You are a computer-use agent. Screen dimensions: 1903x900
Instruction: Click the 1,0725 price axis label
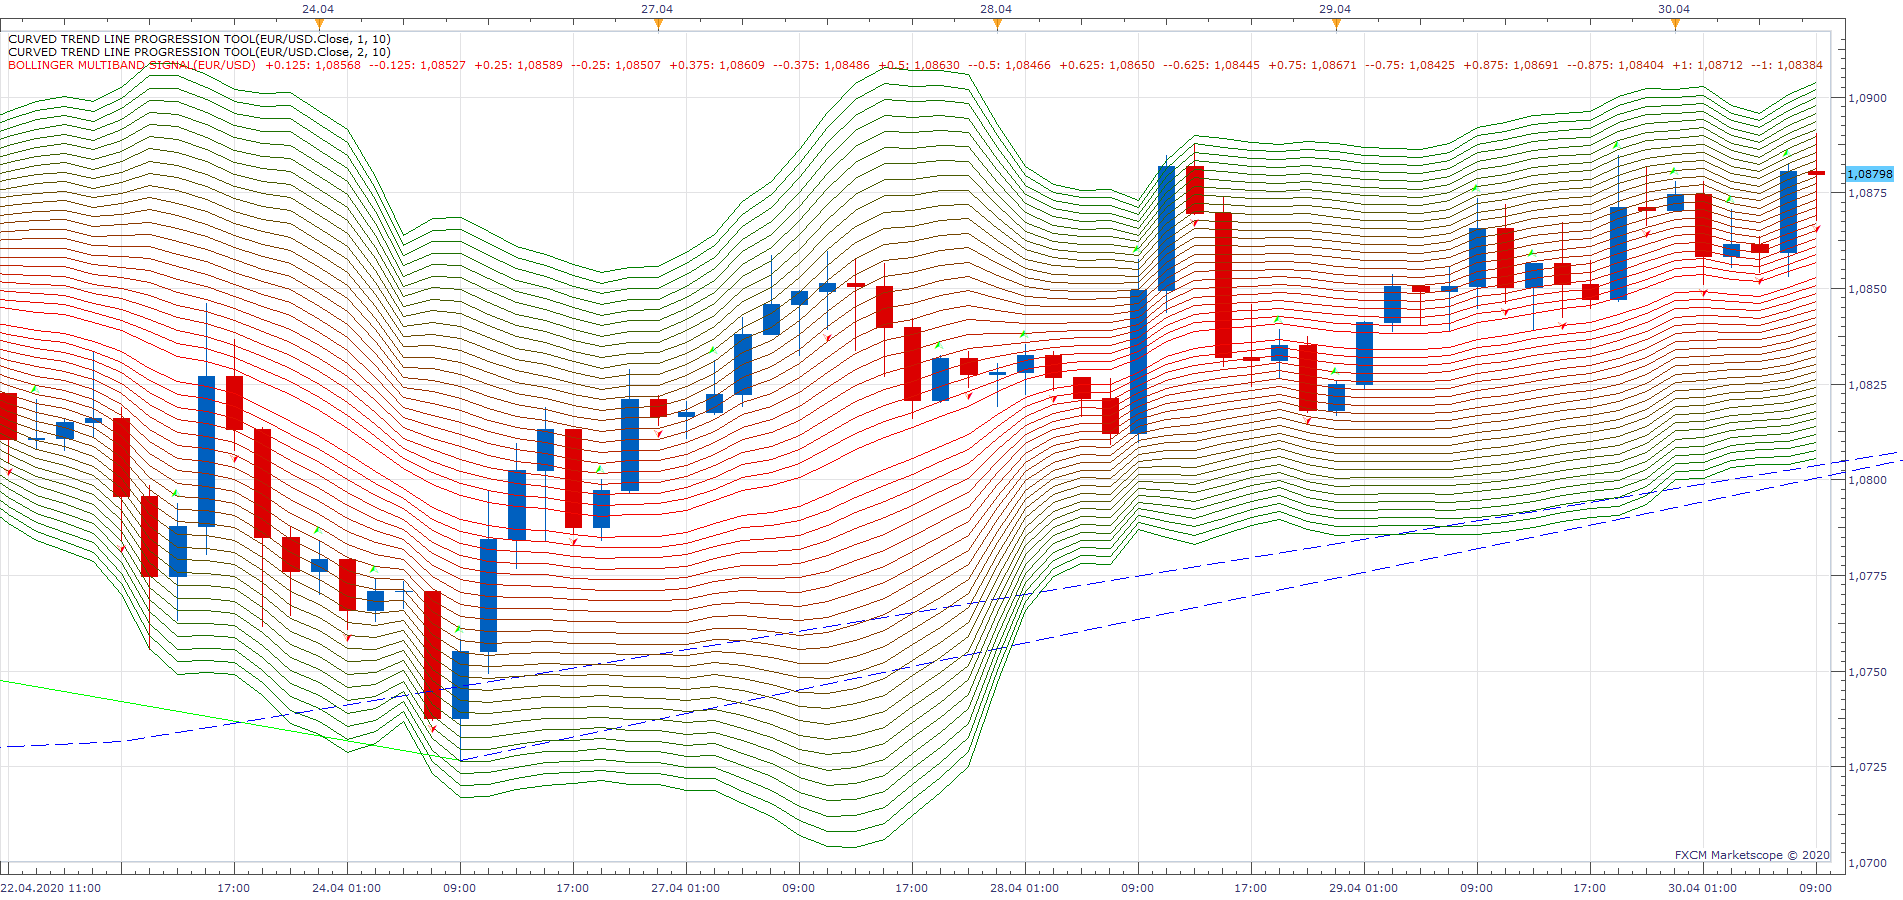(1868, 767)
